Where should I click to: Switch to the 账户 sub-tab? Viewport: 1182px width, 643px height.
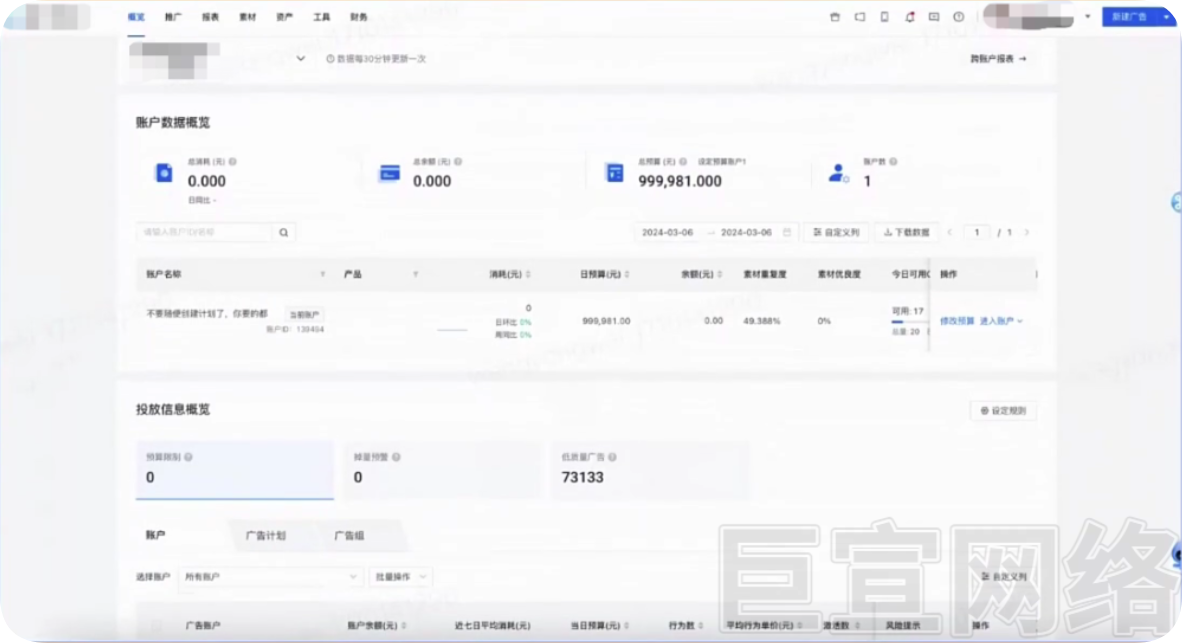click(x=155, y=535)
